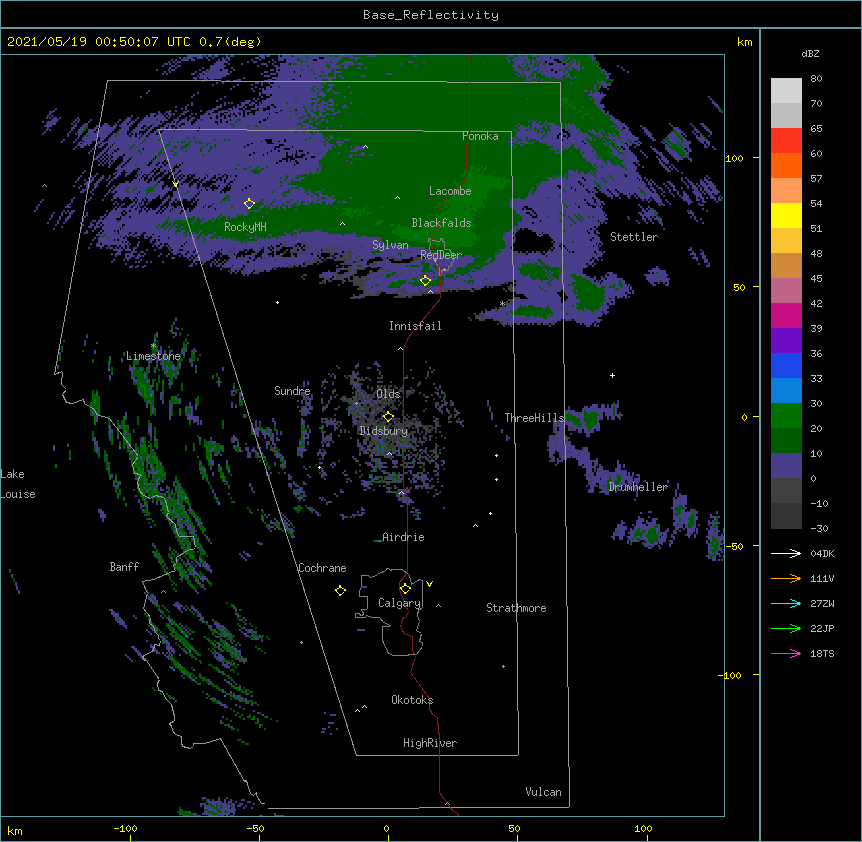The width and height of the screenshot is (862, 842).
Task: Click the Ponoka town label
Action: click(x=480, y=136)
